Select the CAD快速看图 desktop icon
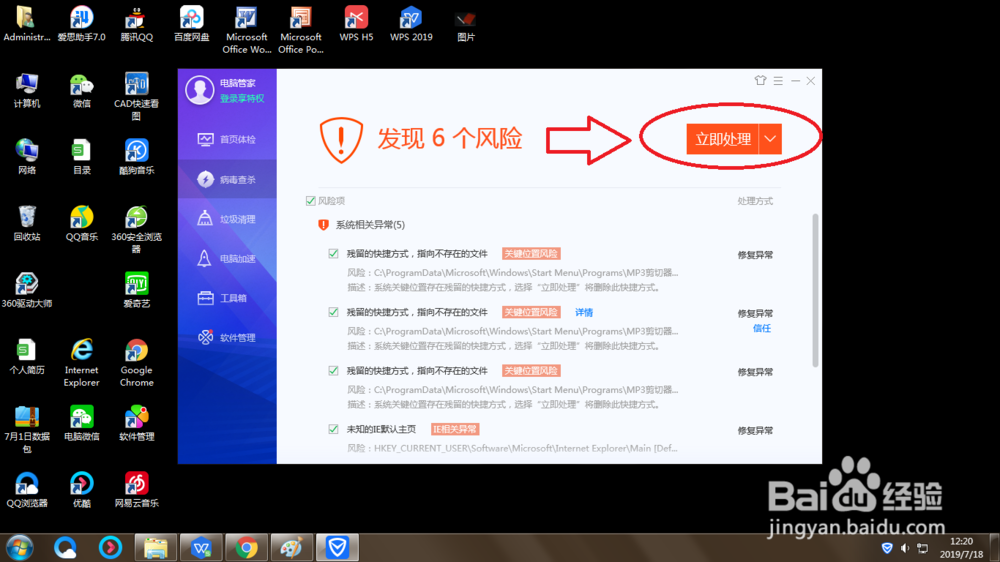The height and width of the screenshot is (562, 1000). click(x=136, y=96)
